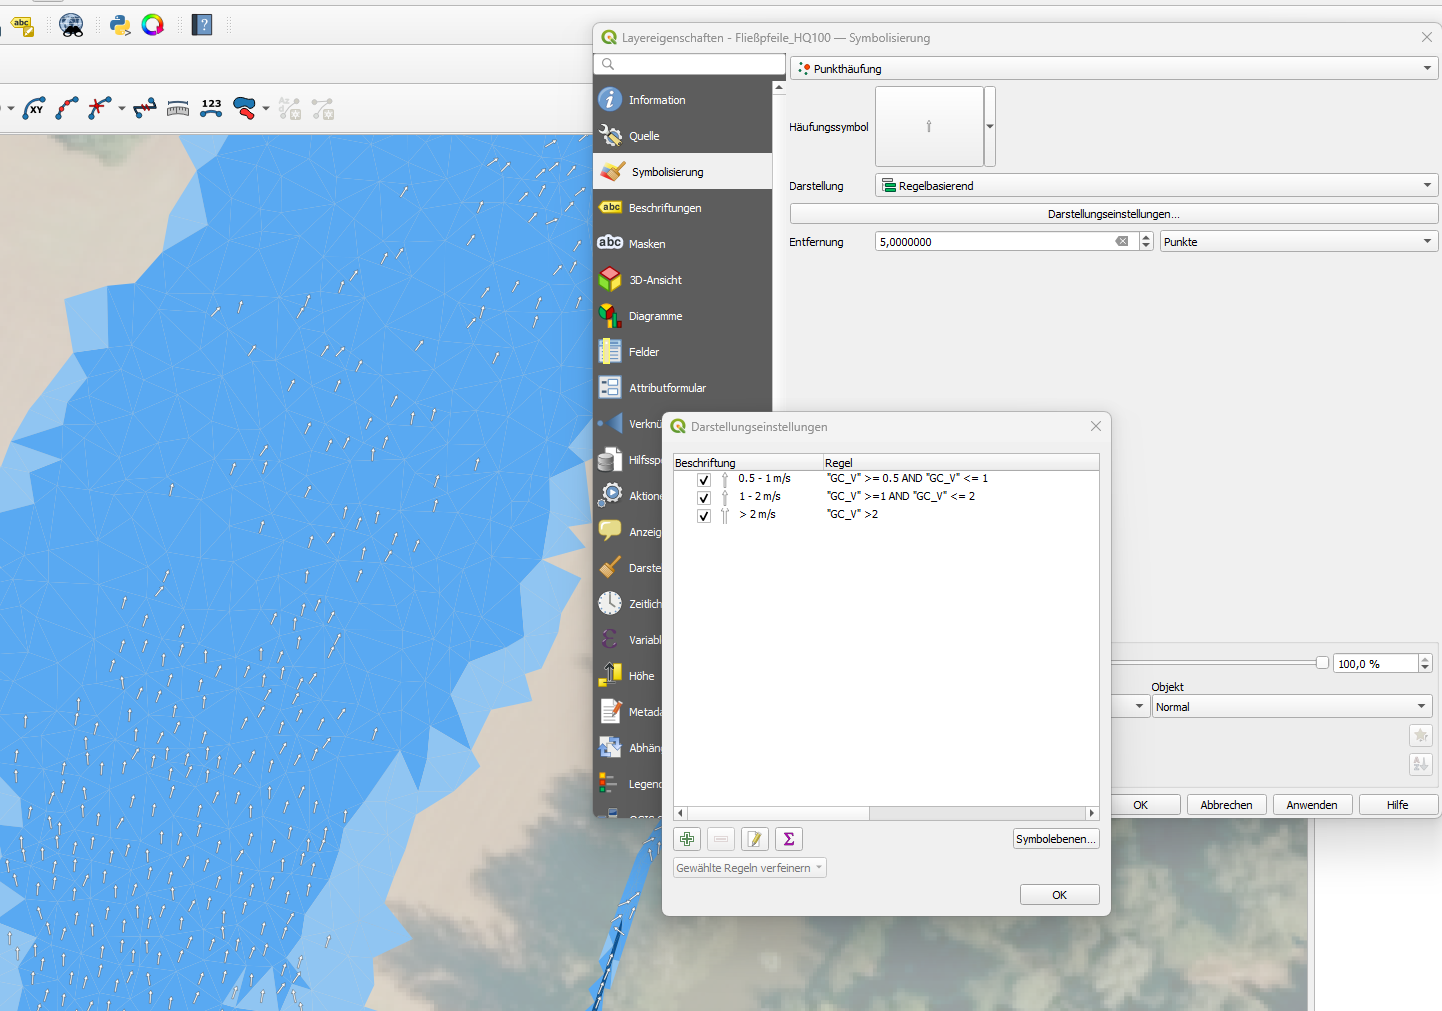The height and width of the screenshot is (1011, 1442).
Task: Click the opacity slider handle
Action: [1322, 663]
